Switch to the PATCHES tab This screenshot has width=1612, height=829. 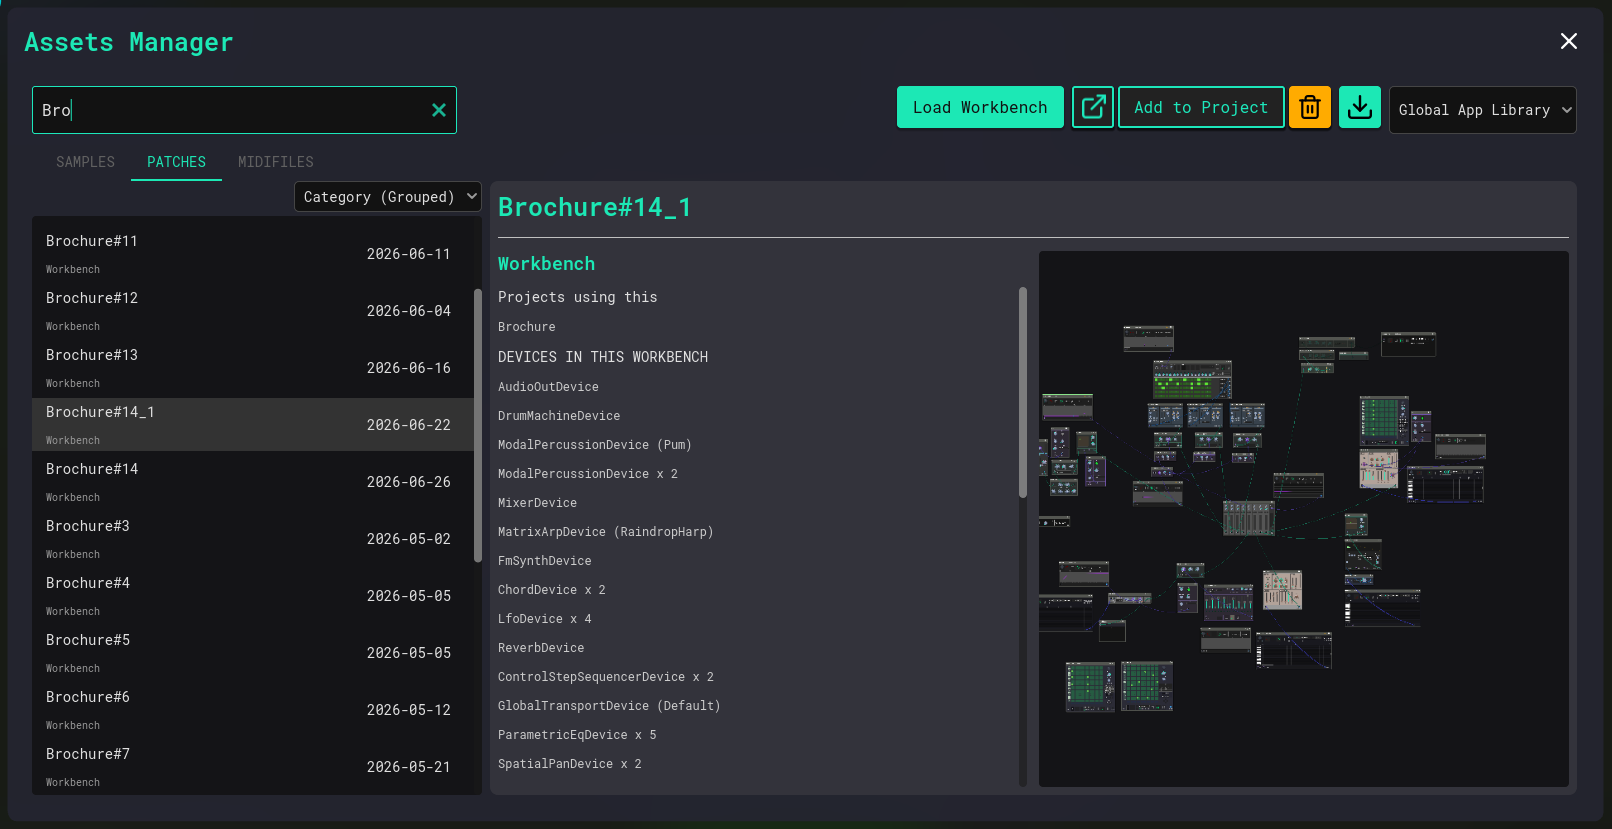click(176, 162)
